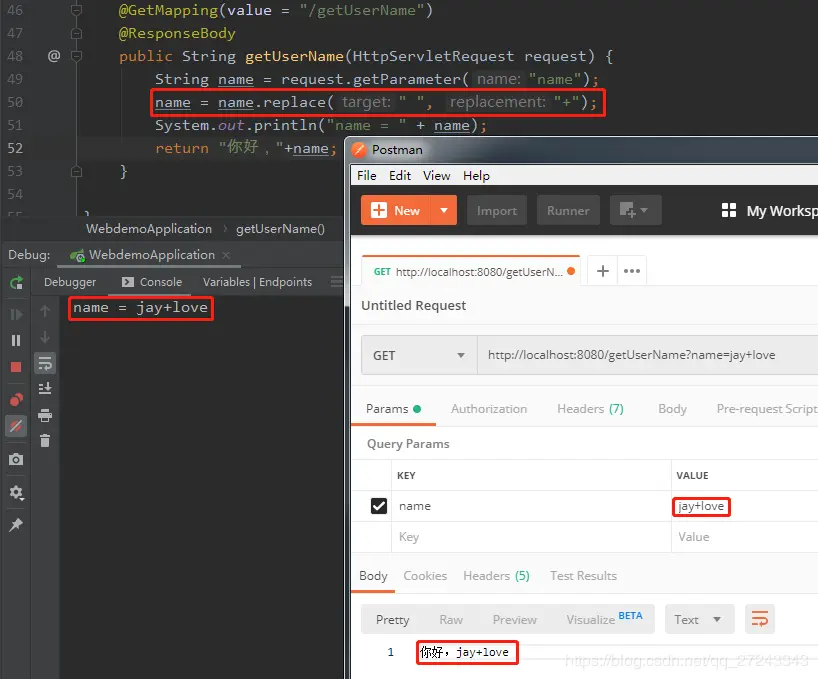Select the GET localhost request tab
The width and height of the screenshot is (818, 679).
pyautogui.click(x=471, y=271)
